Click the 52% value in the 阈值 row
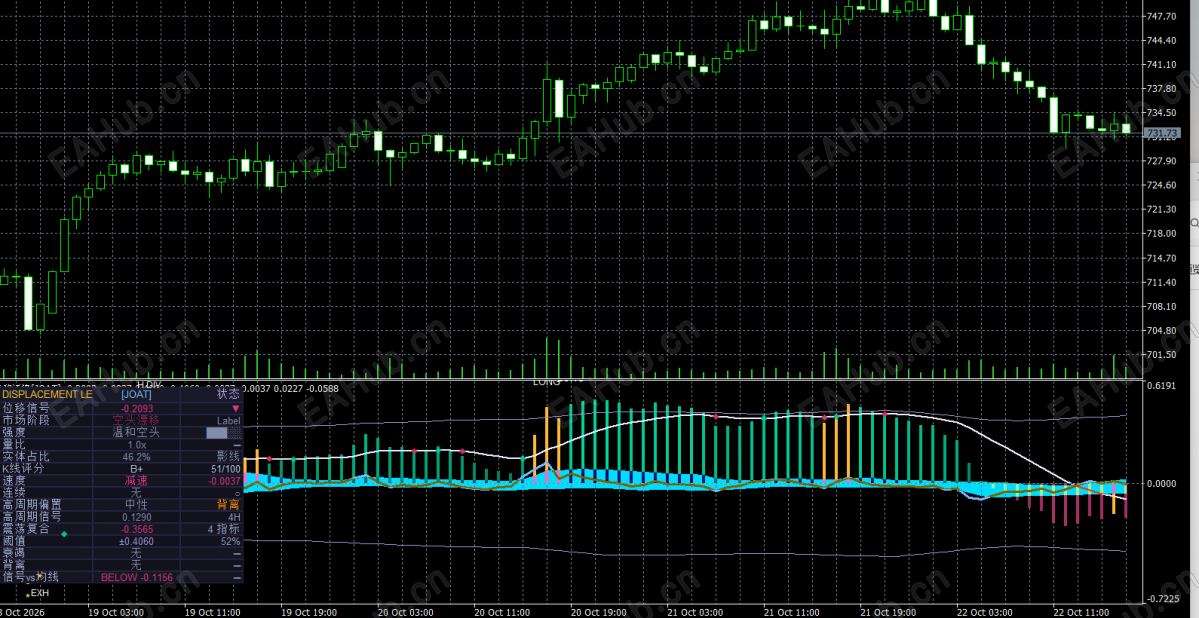 click(230, 542)
